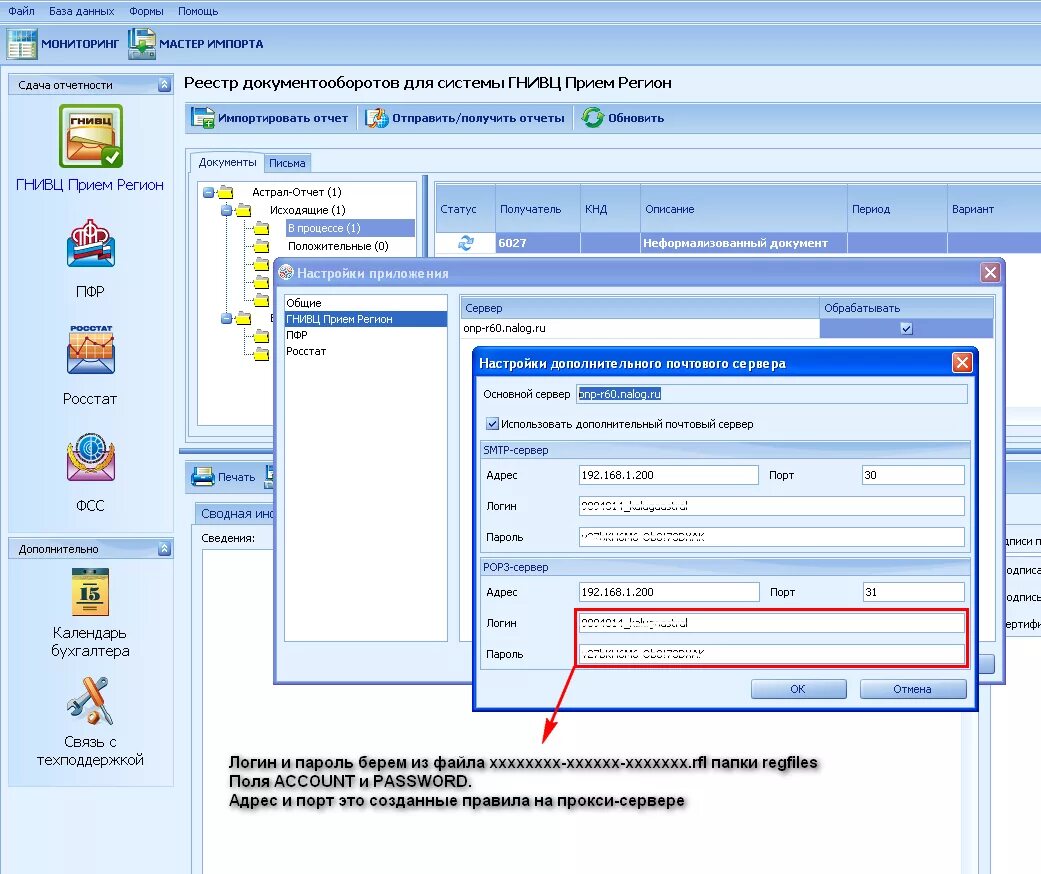
Task: Click folder icon of Астрал-Отчет node
Action: [x=226, y=192]
